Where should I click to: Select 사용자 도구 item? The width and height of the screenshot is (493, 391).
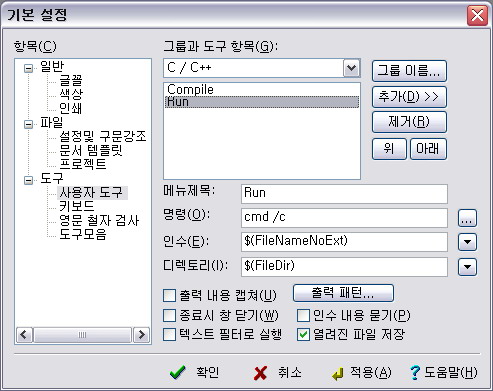coord(92,193)
